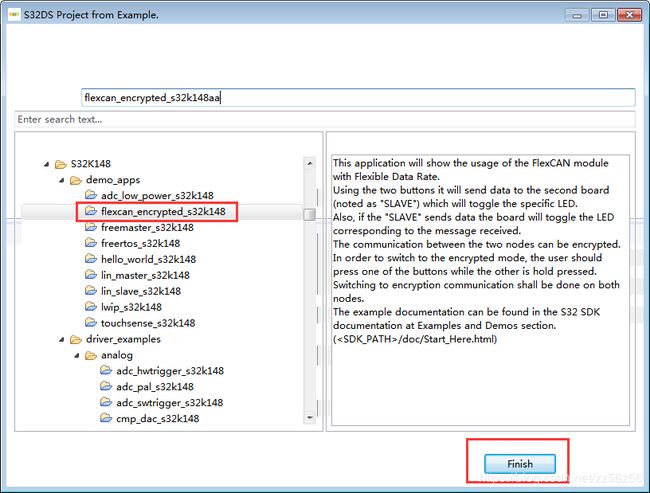Collapse the S32K148 tree node
The image size is (650, 493).
point(46,164)
